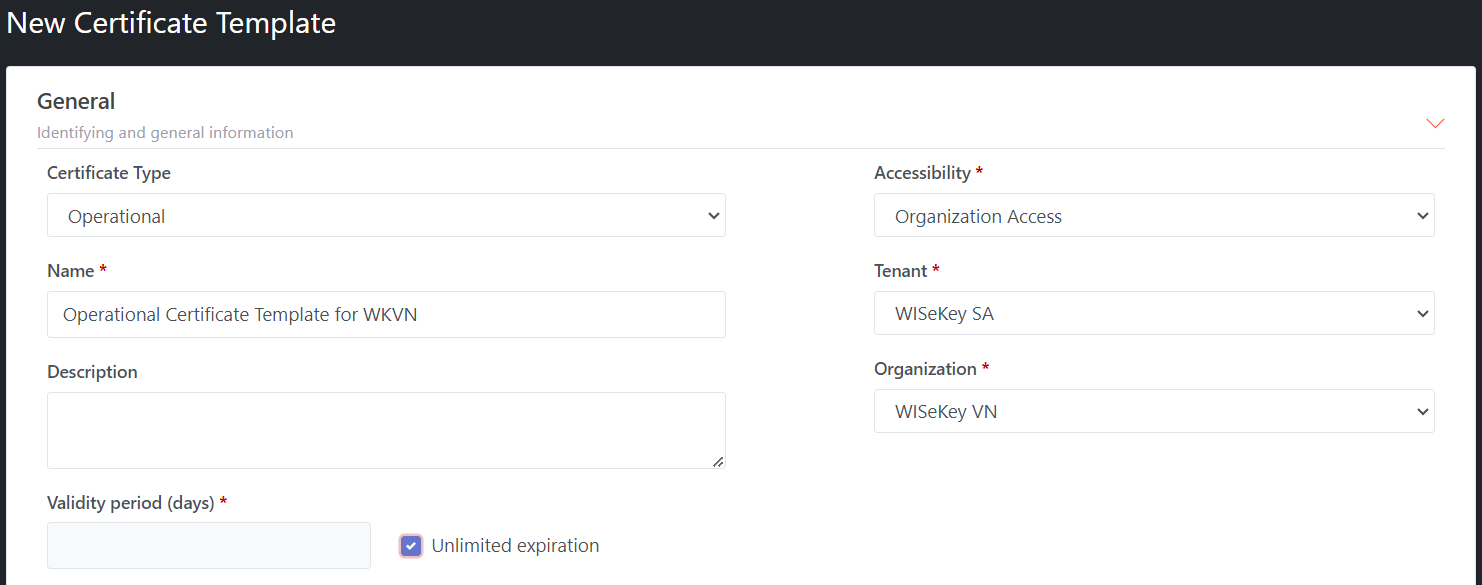Viewport: 1482px width, 585px height.
Task: Open the Tenant dropdown showing WISeKey SA
Action: (x=1153, y=314)
